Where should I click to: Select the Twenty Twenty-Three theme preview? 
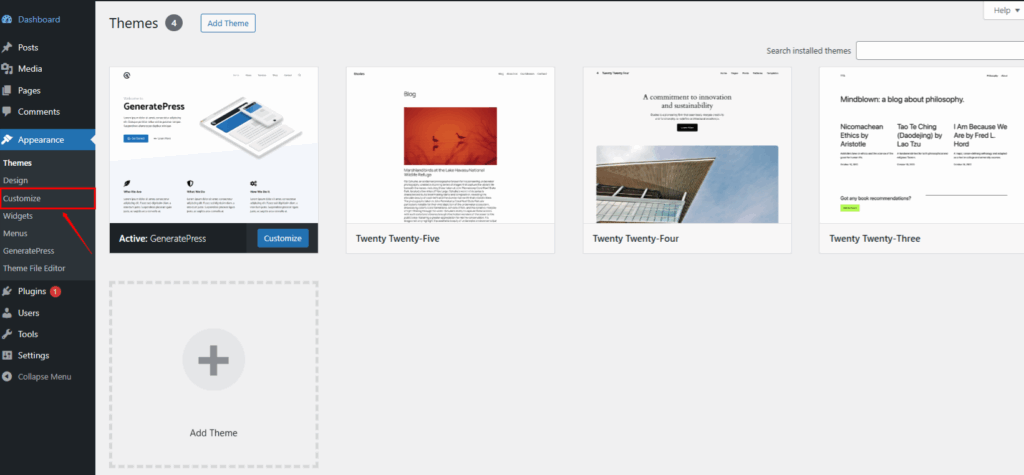(923, 145)
